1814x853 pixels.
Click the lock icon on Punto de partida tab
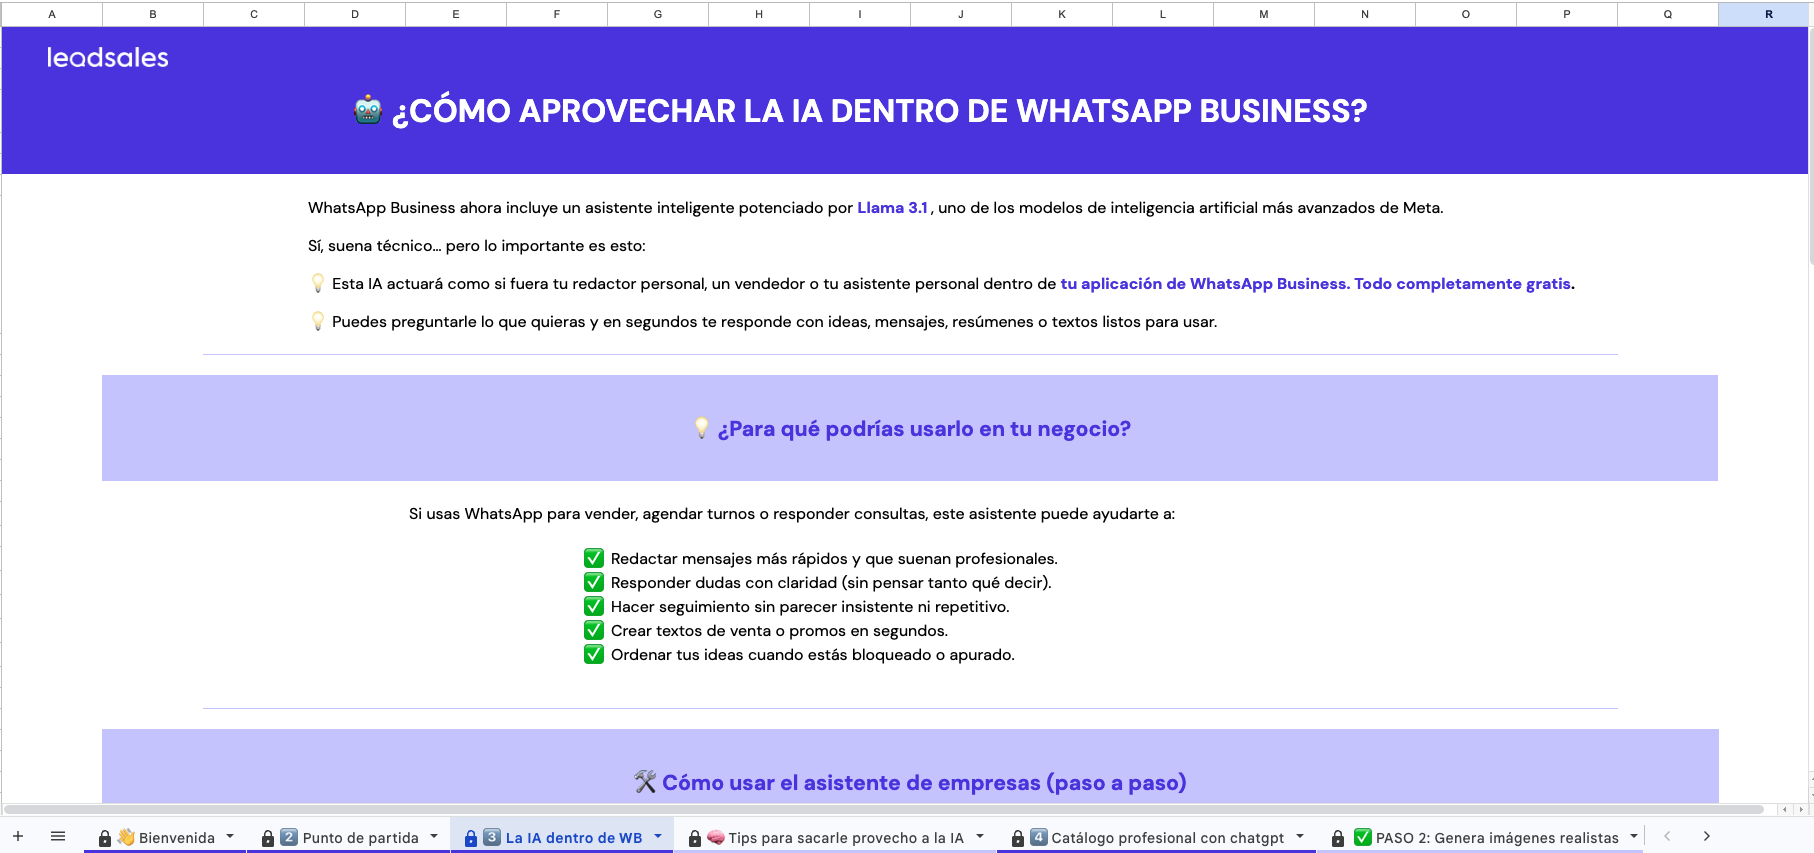tap(268, 838)
